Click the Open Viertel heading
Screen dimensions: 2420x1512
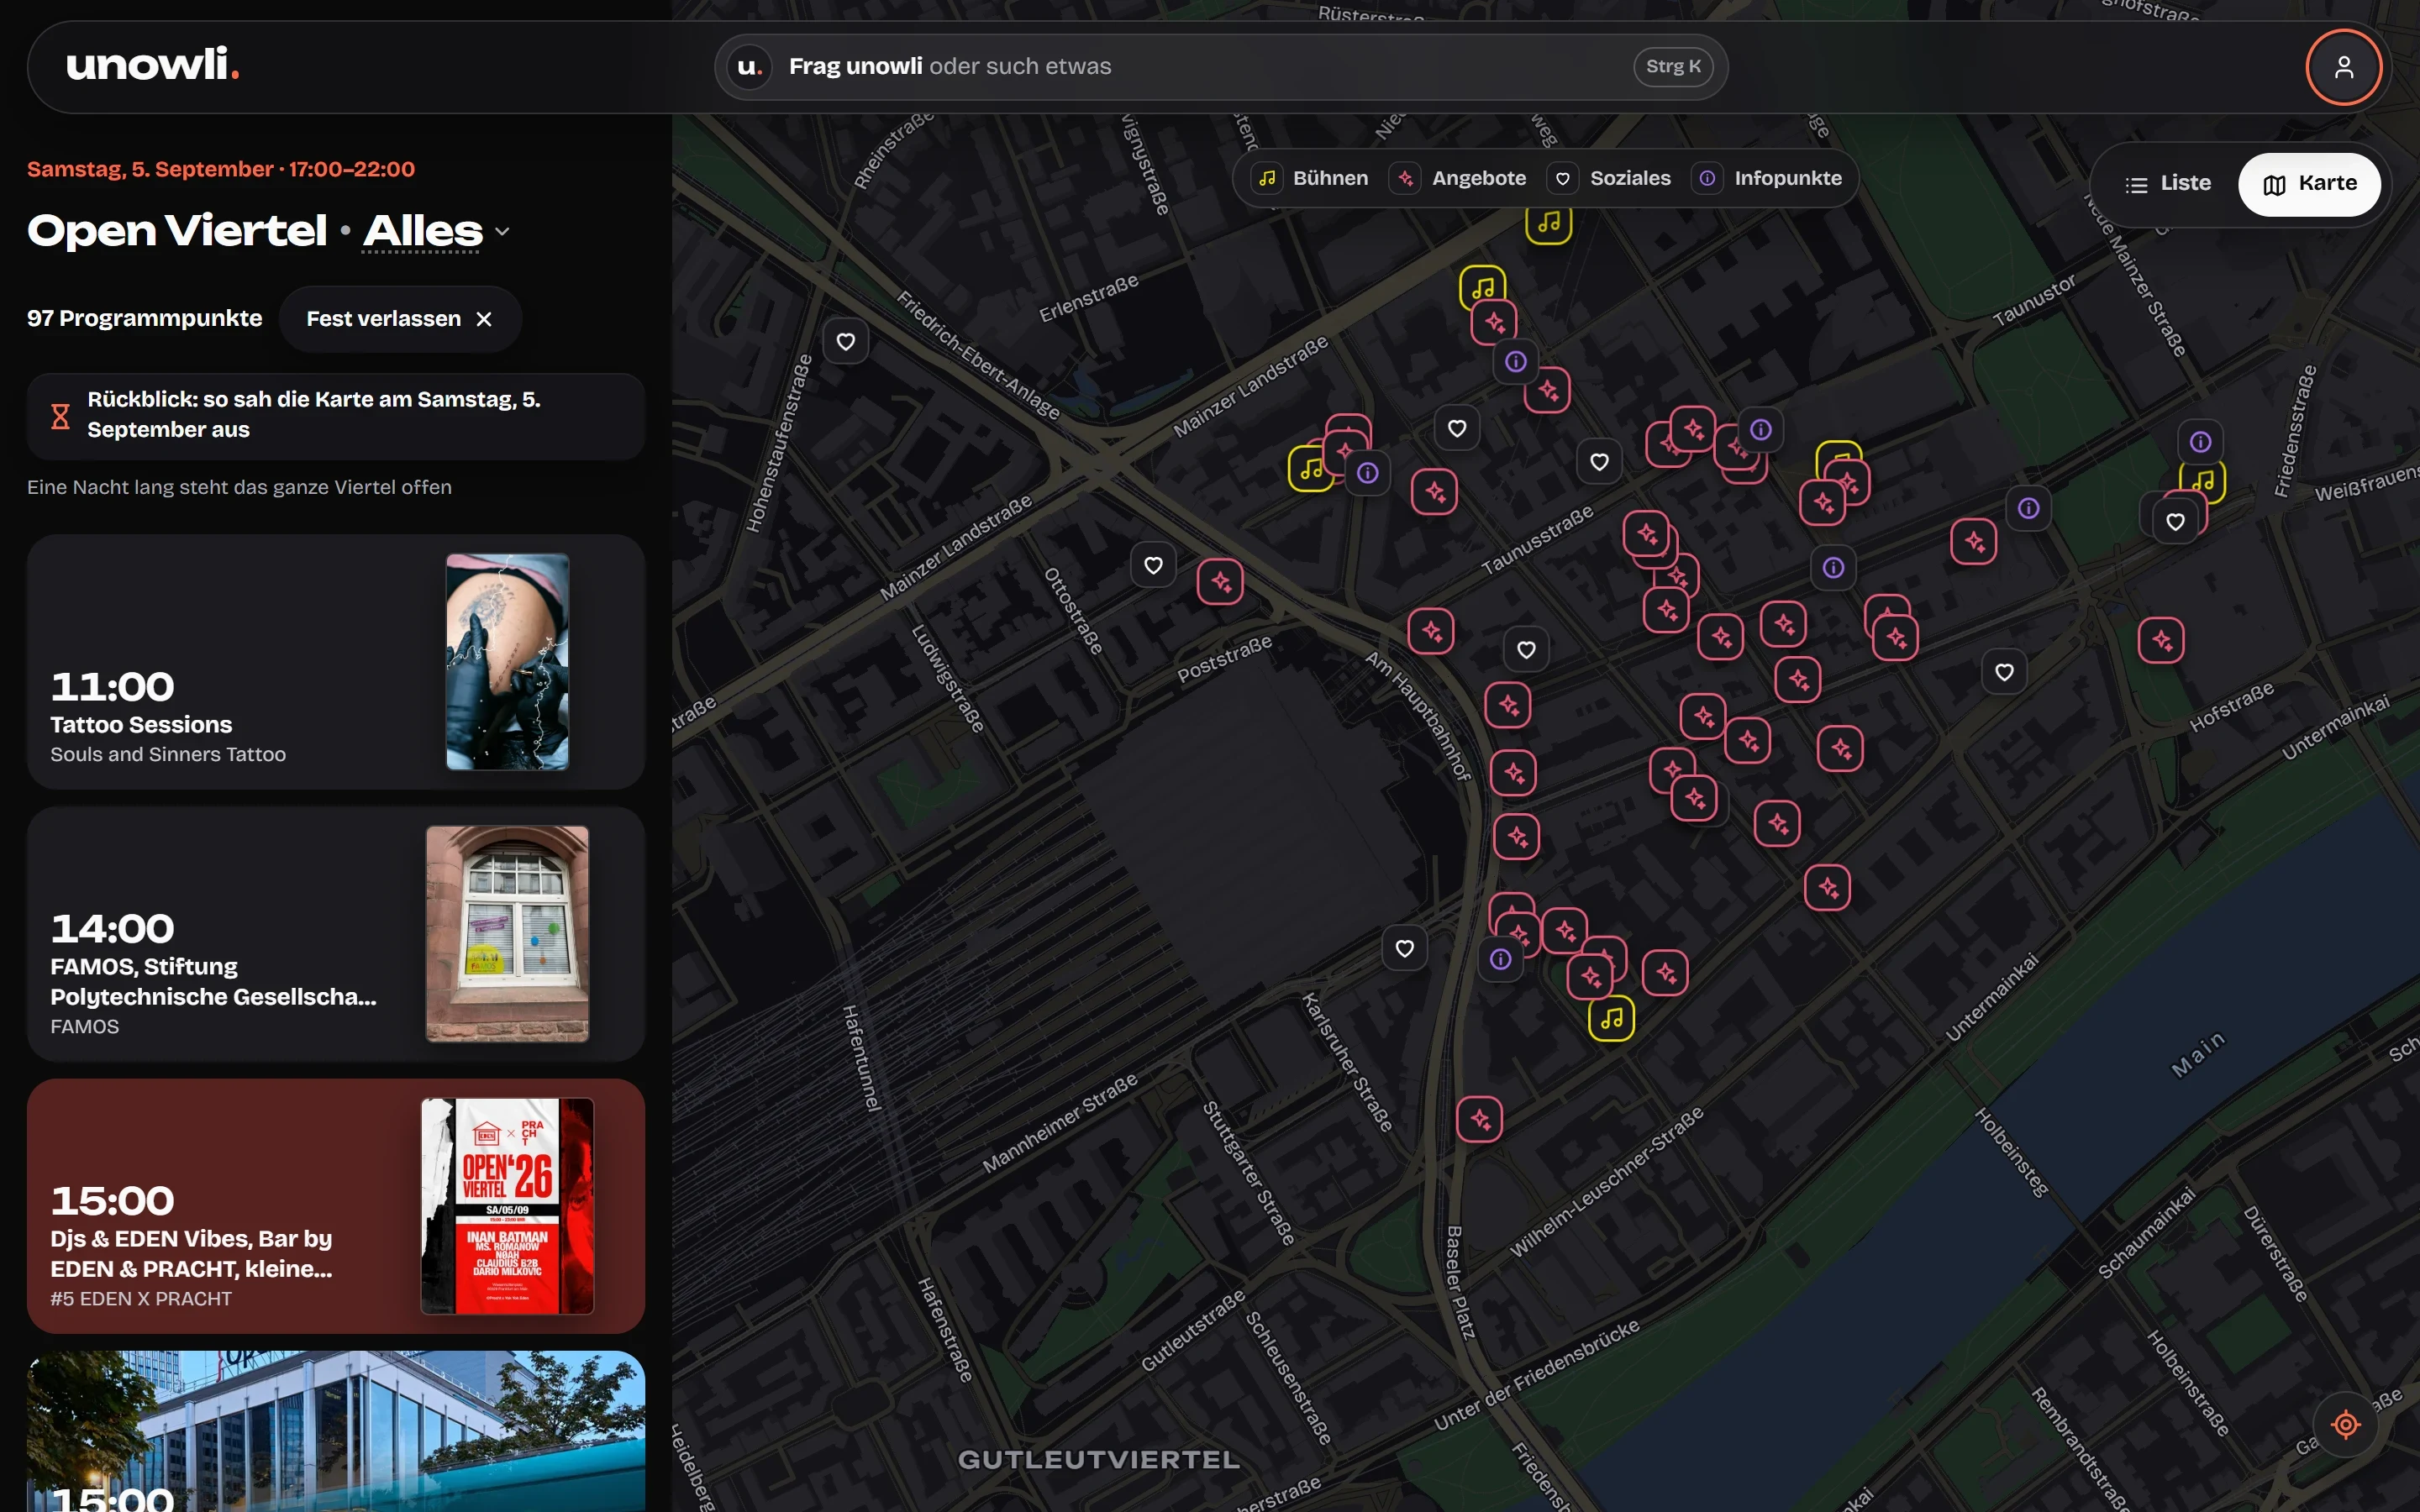pos(177,231)
